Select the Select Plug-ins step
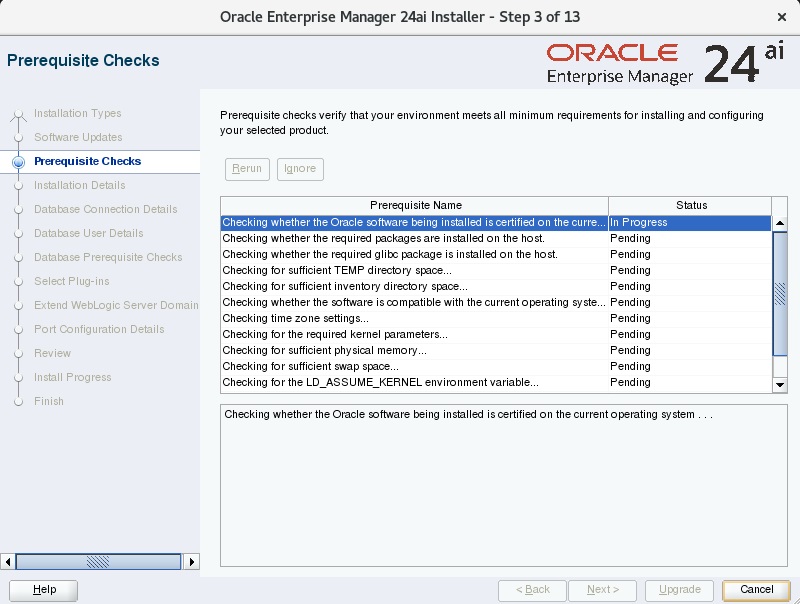 [71, 281]
